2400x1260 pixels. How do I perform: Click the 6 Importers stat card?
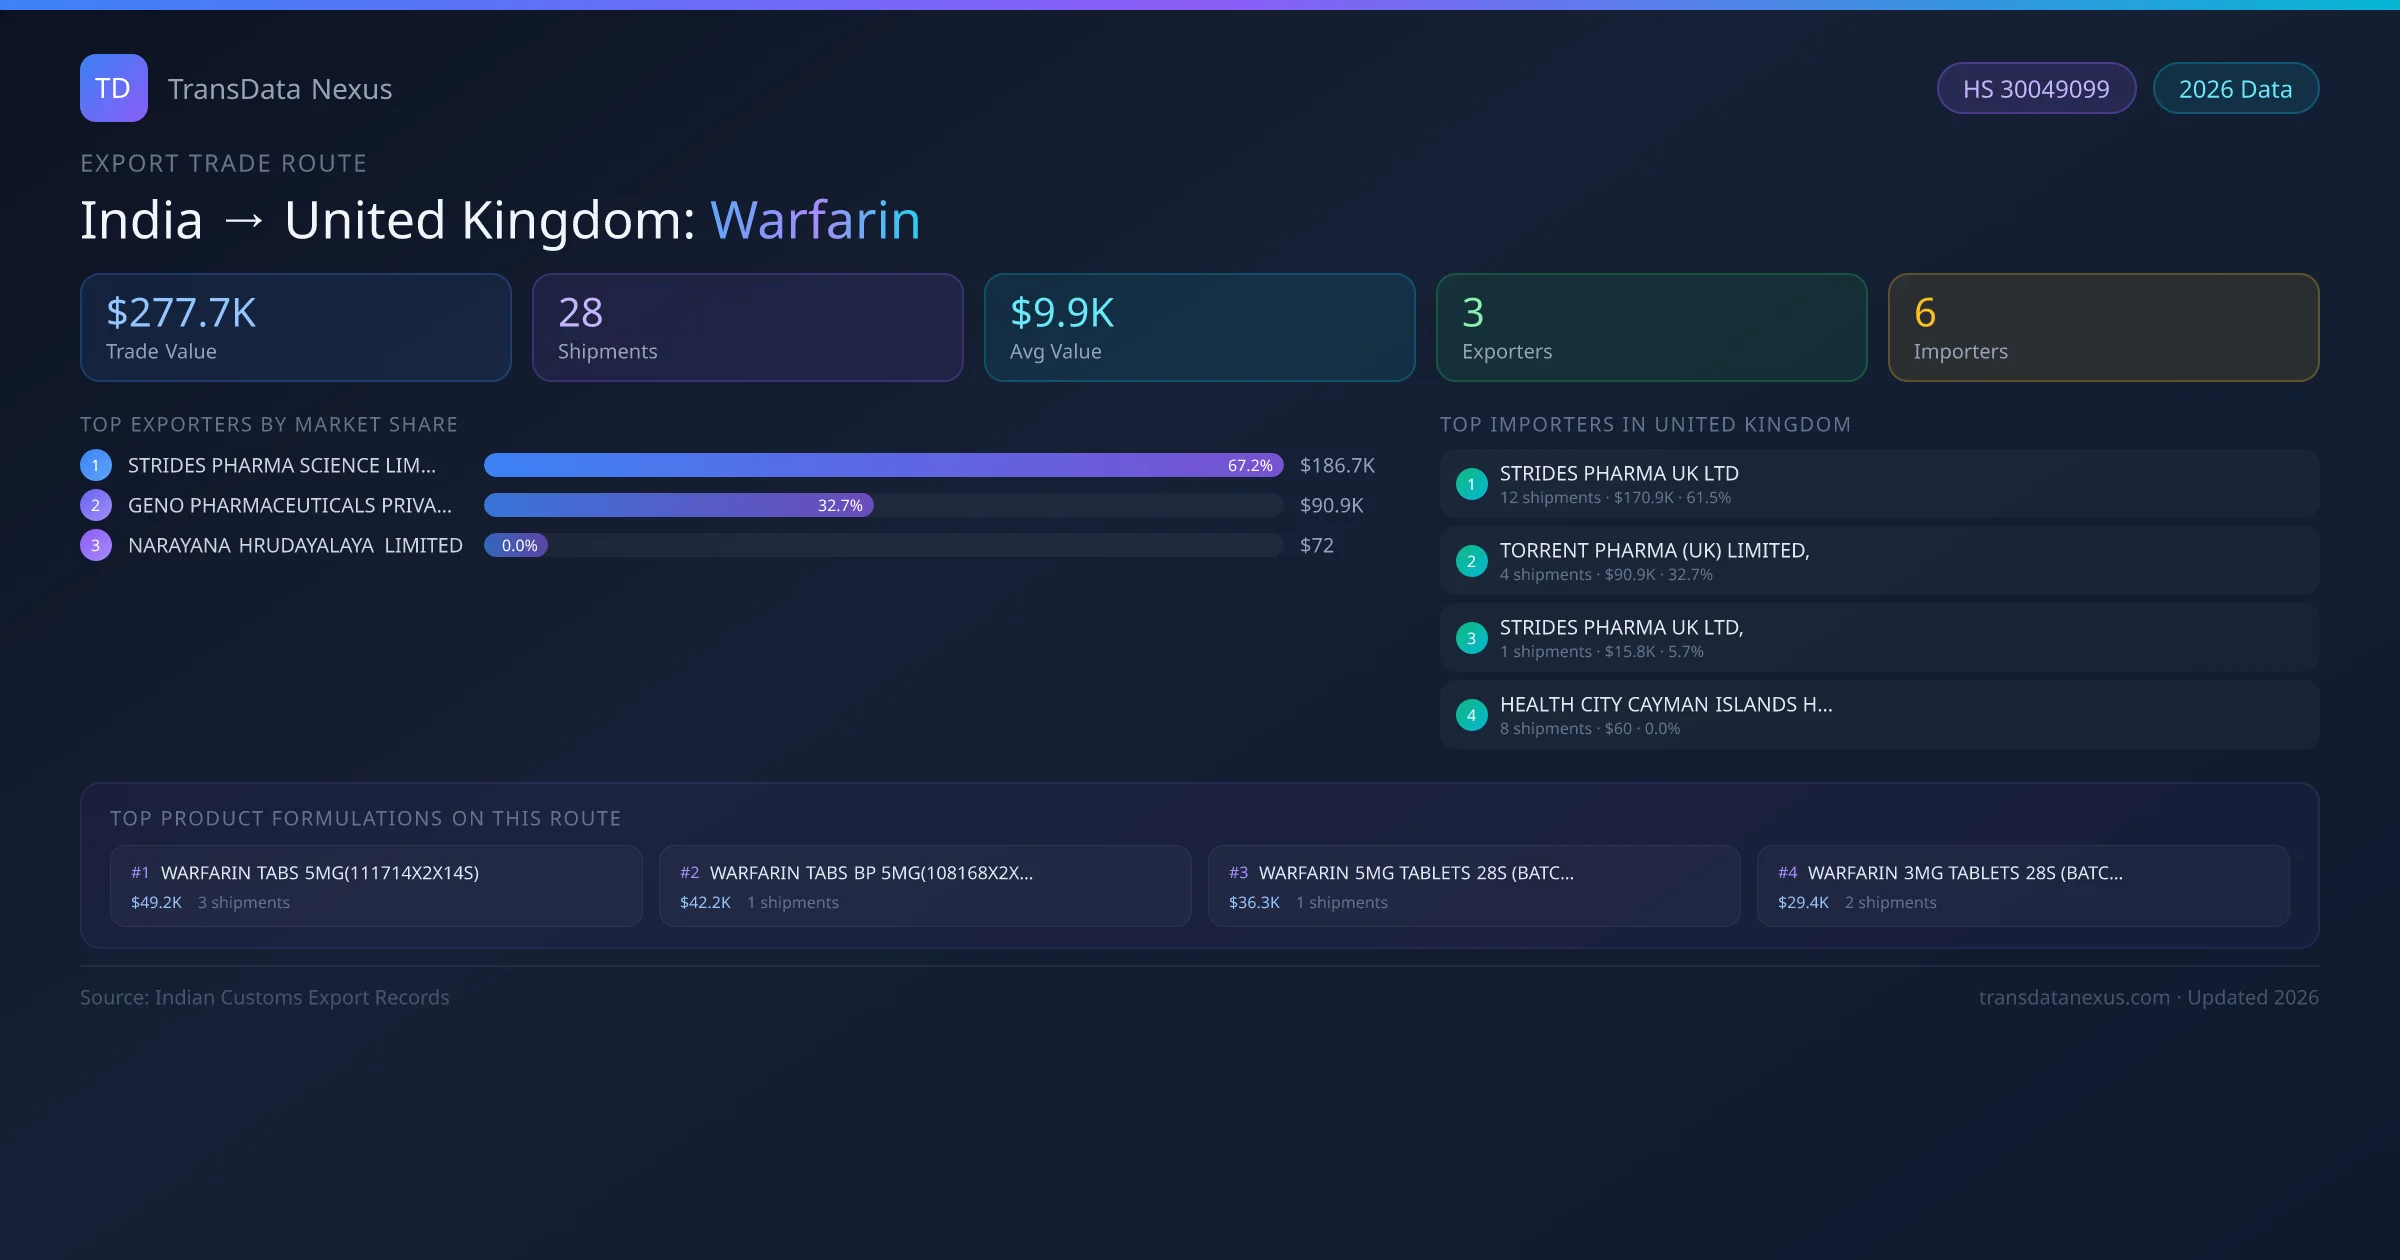pos(2102,328)
